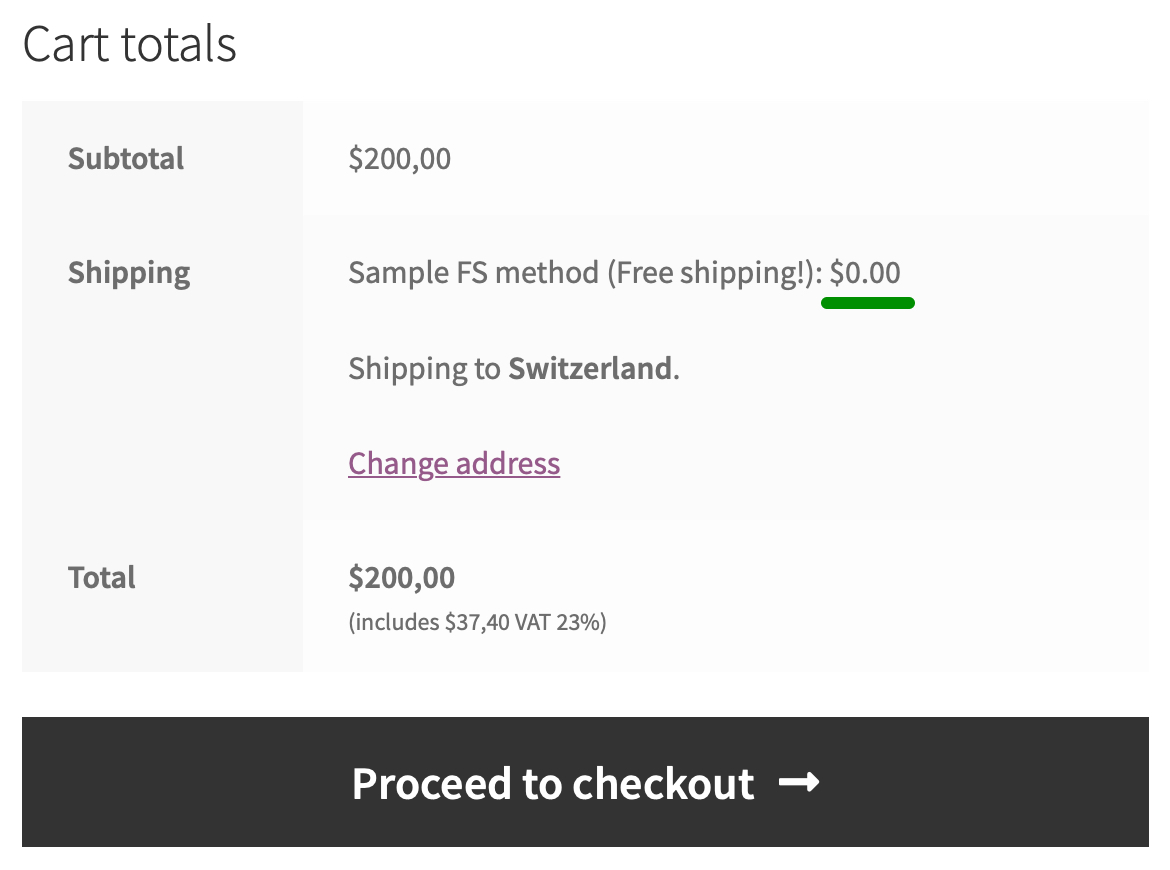Click the Total row label
The width and height of the screenshot is (1170, 870).
101,577
